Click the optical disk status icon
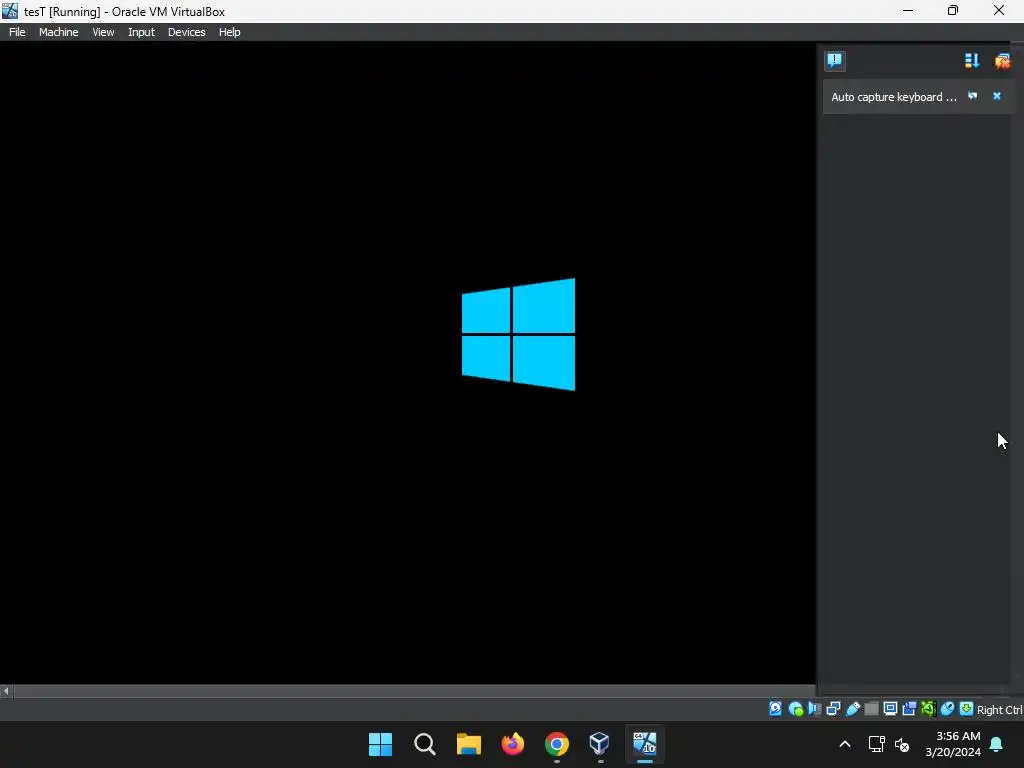The height and width of the screenshot is (768, 1024). coord(795,709)
